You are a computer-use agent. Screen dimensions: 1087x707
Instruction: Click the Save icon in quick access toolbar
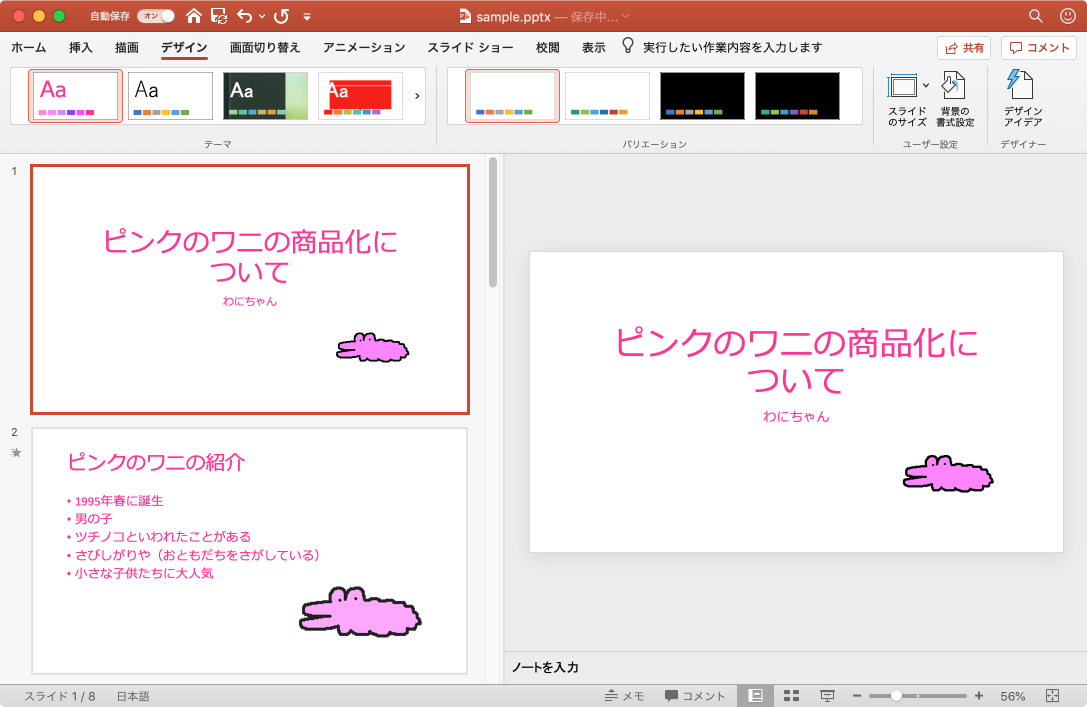pos(219,16)
